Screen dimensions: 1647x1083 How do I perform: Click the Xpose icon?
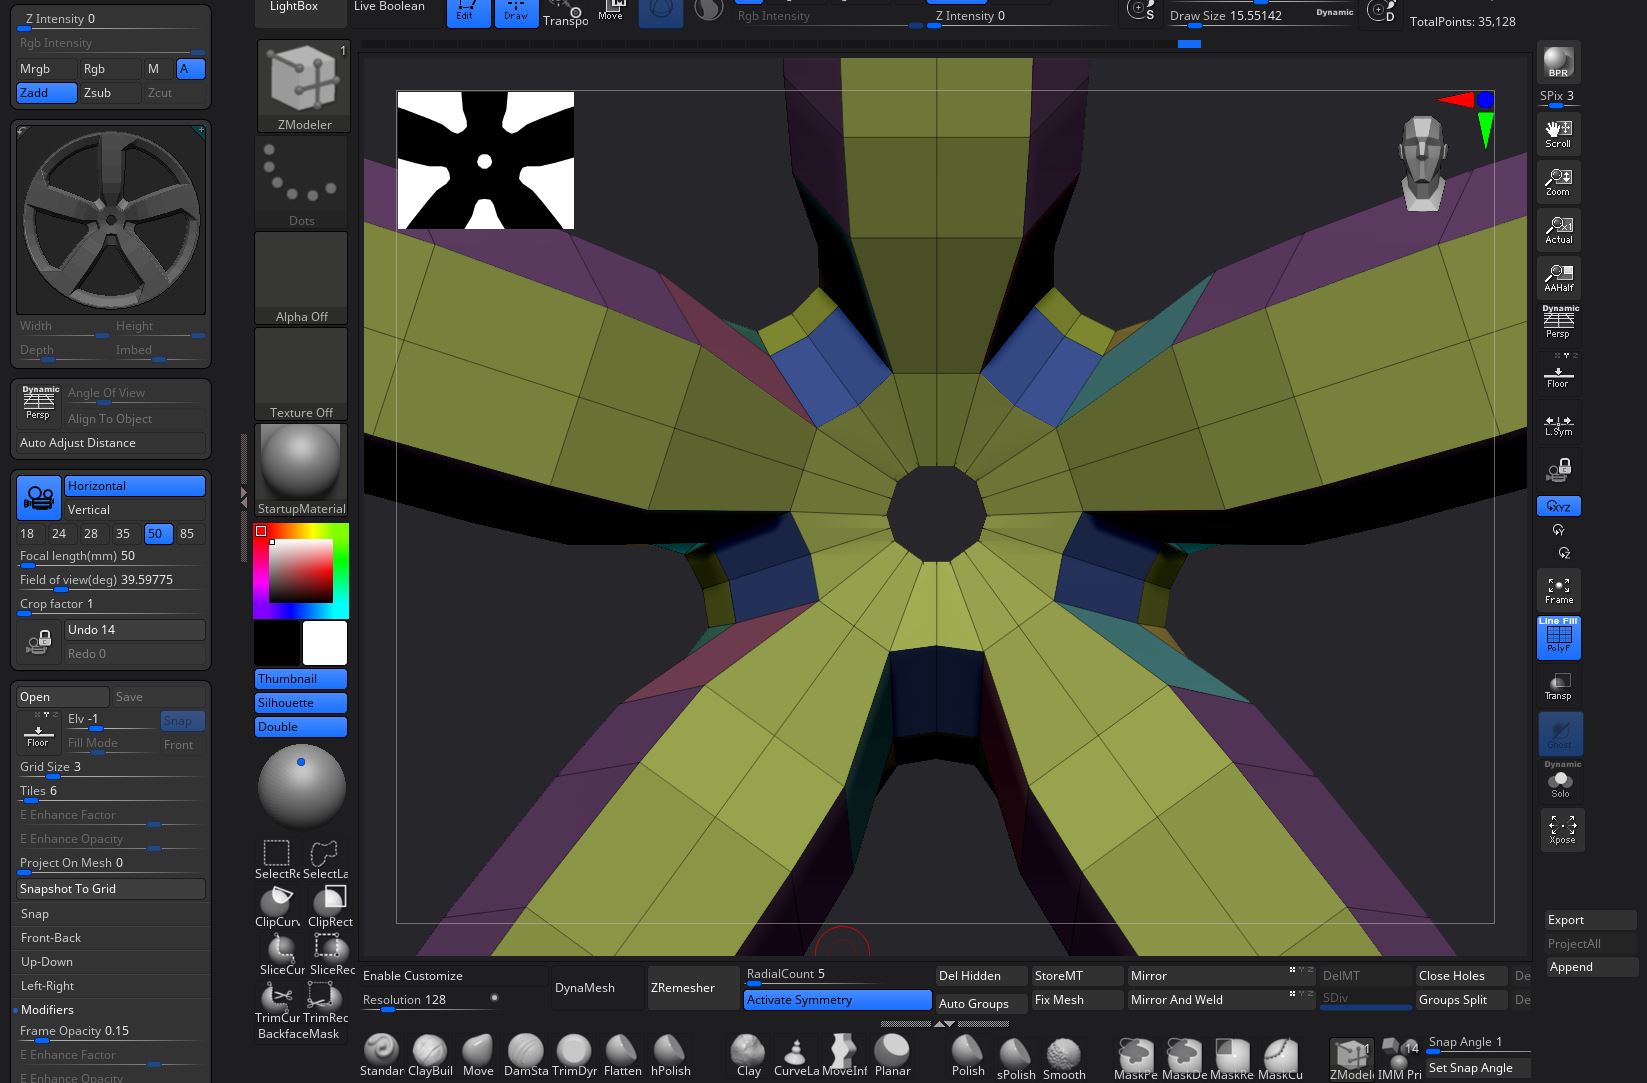click(x=1561, y=829)
